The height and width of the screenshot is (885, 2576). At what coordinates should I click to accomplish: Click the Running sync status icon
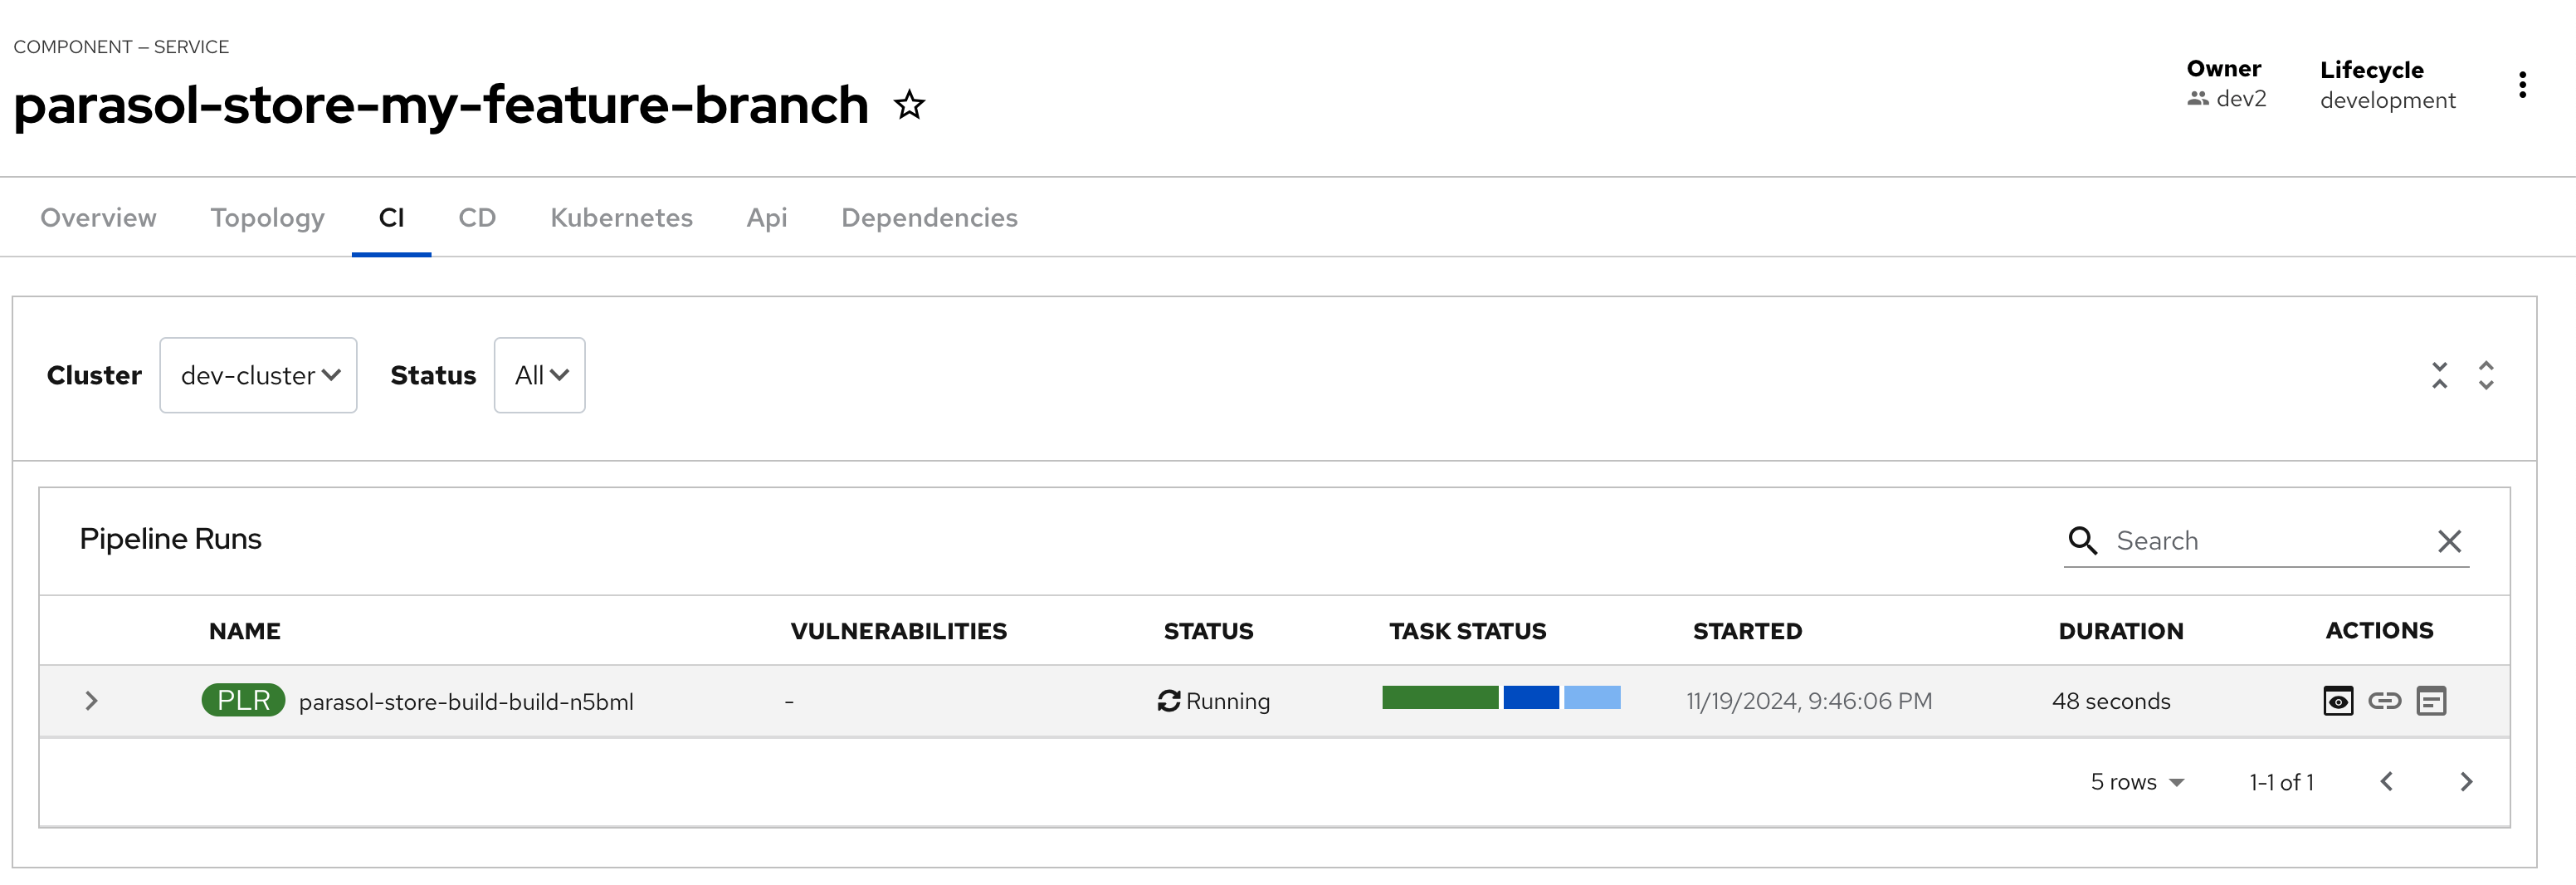(x=1168, y=701)
